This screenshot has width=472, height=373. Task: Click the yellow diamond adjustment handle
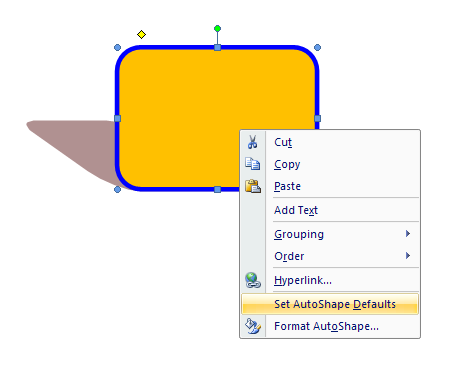pos(141,34)
